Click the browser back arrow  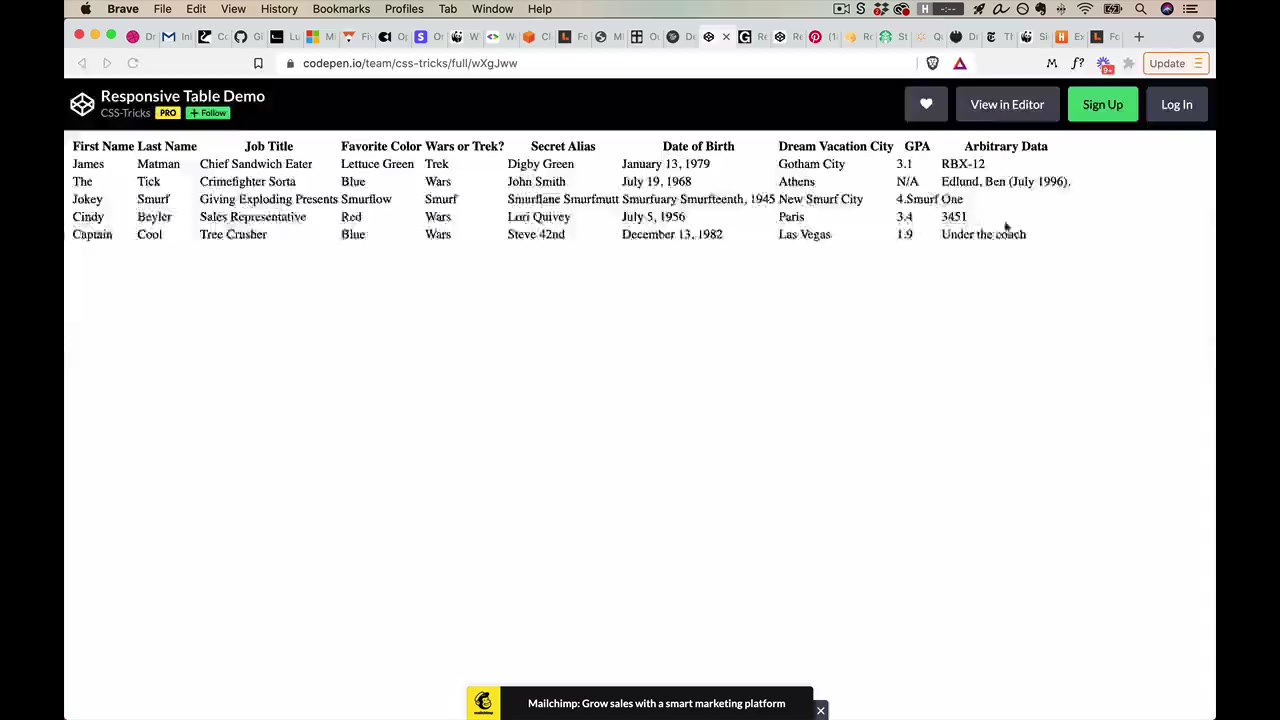point(82,63)
